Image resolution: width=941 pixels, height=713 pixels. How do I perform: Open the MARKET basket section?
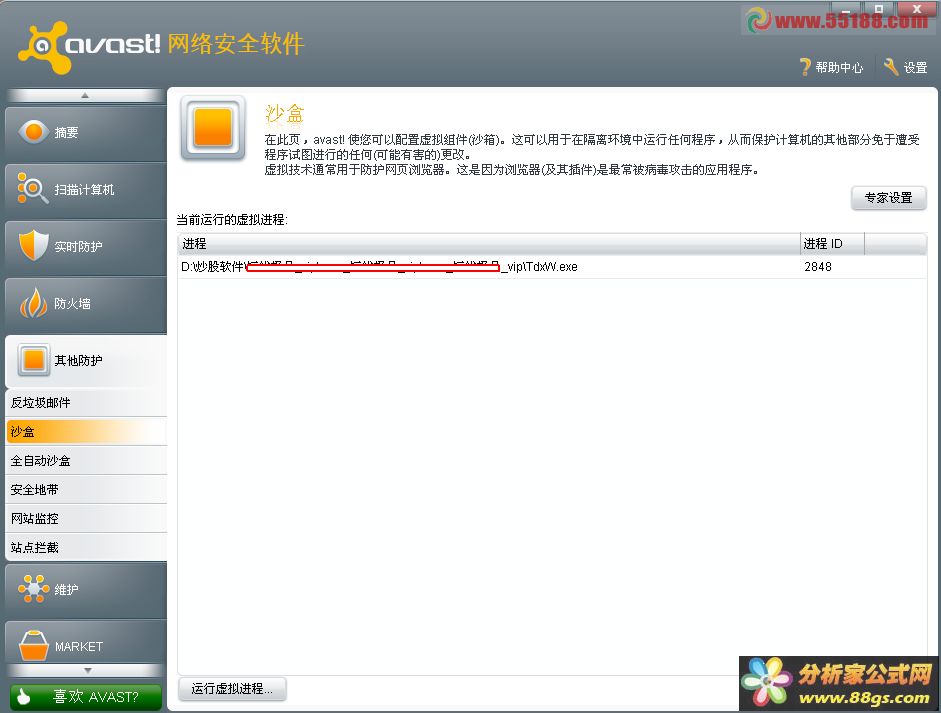pos(86,643)
